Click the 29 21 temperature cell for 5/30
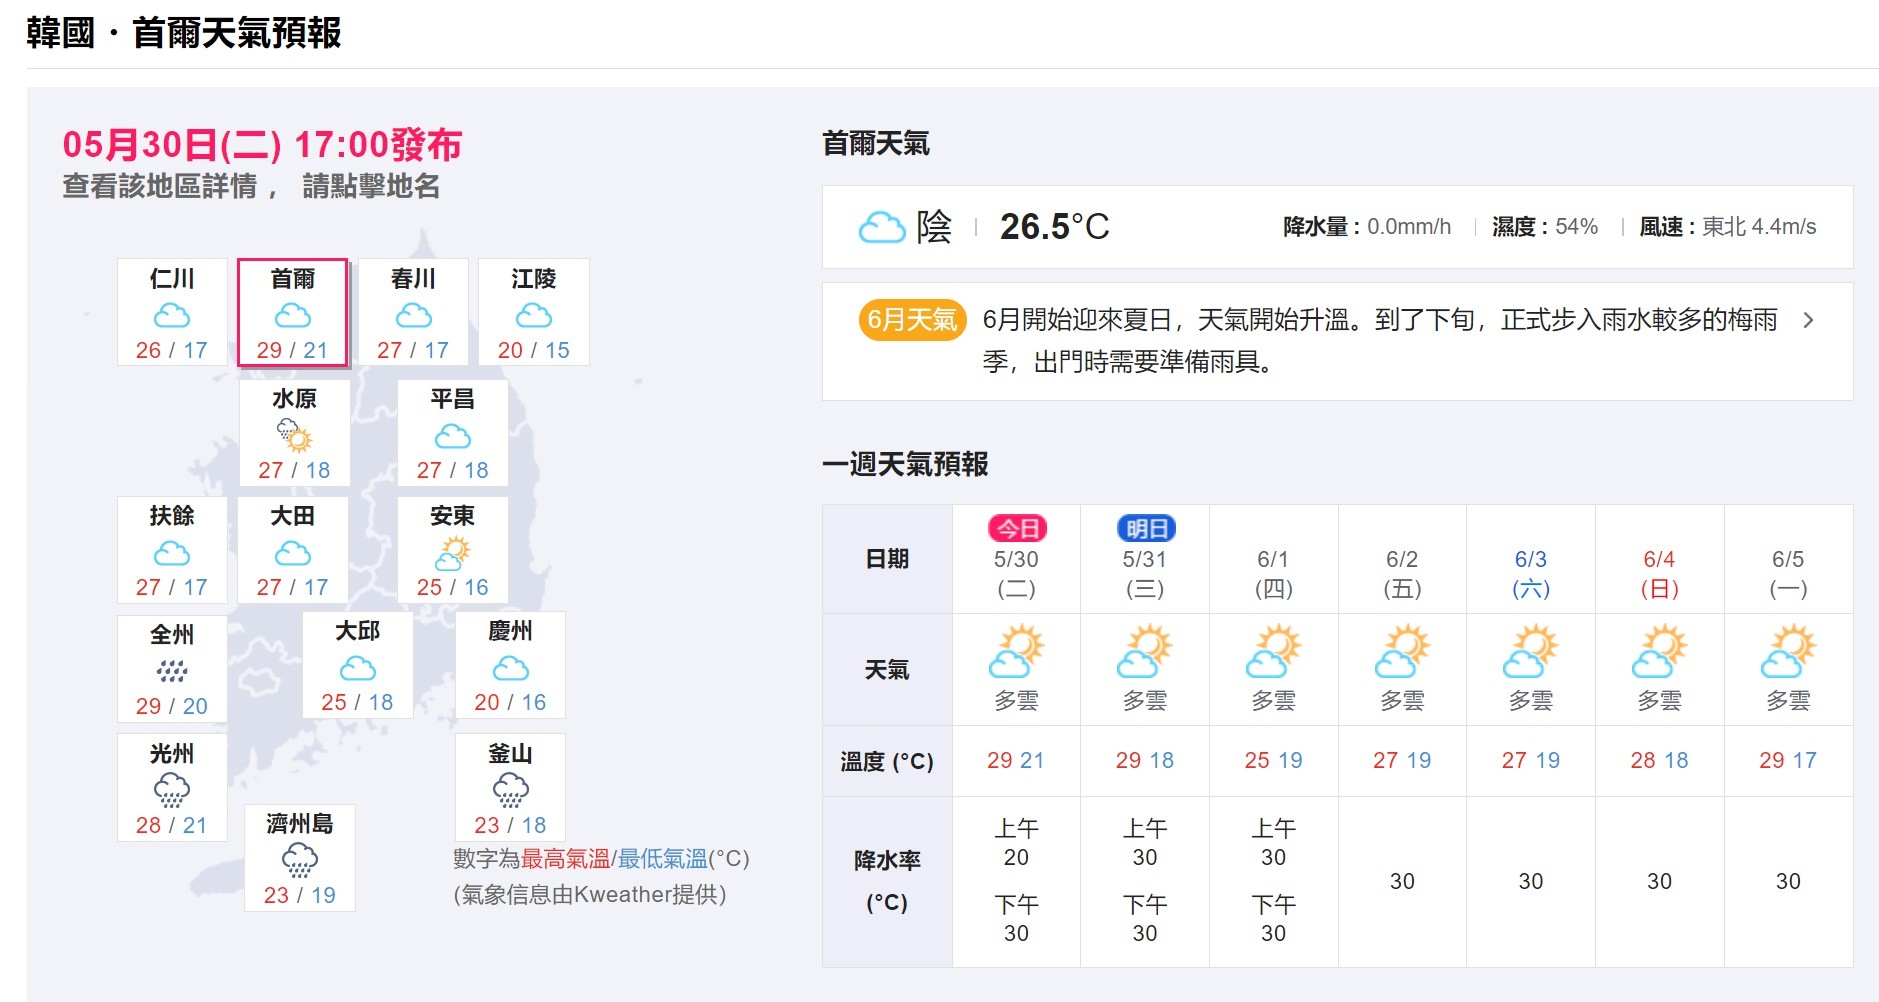 click(1016, 760)
